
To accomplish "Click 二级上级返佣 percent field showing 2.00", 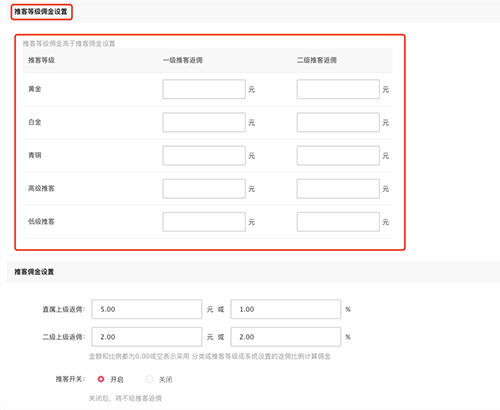I will (286, 337).
